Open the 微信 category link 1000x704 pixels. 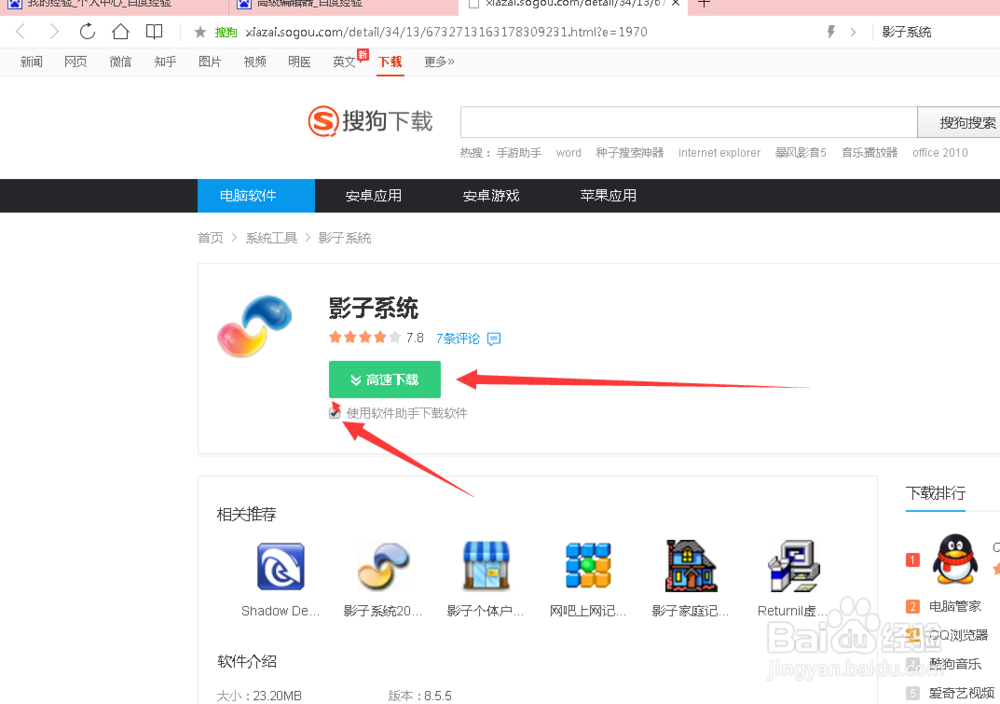[121, 62]
